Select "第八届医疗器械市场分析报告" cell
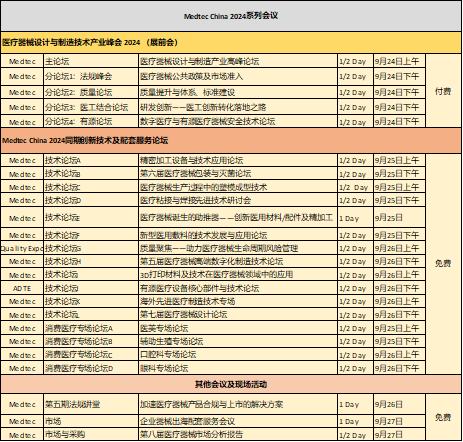Image resolution: width=463 pixels, height=442 pixels. coord(238,434)
